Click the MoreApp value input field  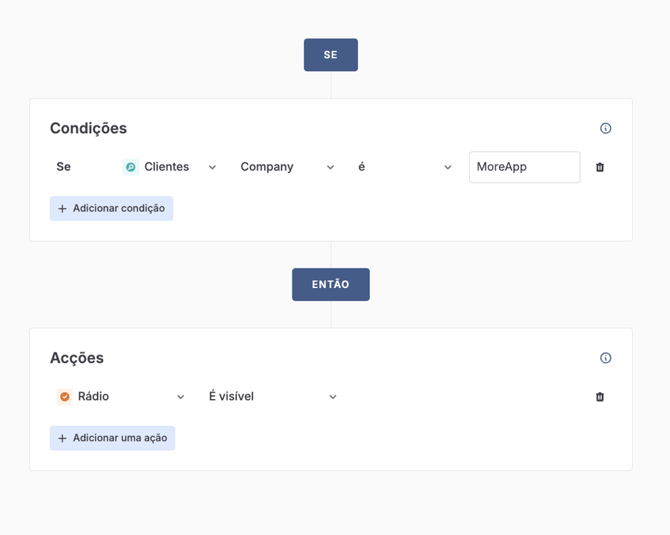pyautogui.click(x=524, y=167)
